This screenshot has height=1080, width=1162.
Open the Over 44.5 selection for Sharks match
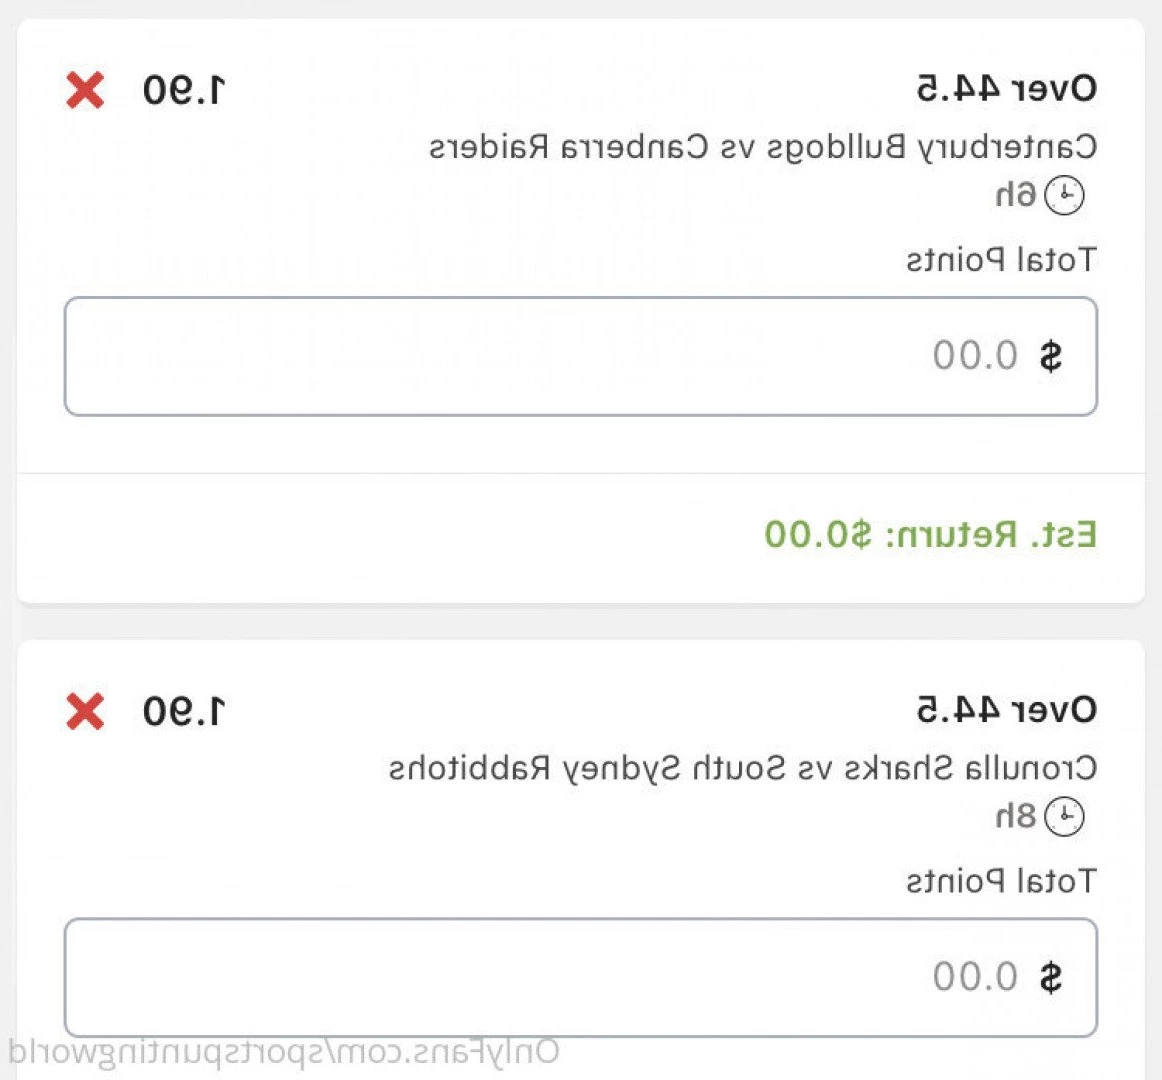[1006, 710]
